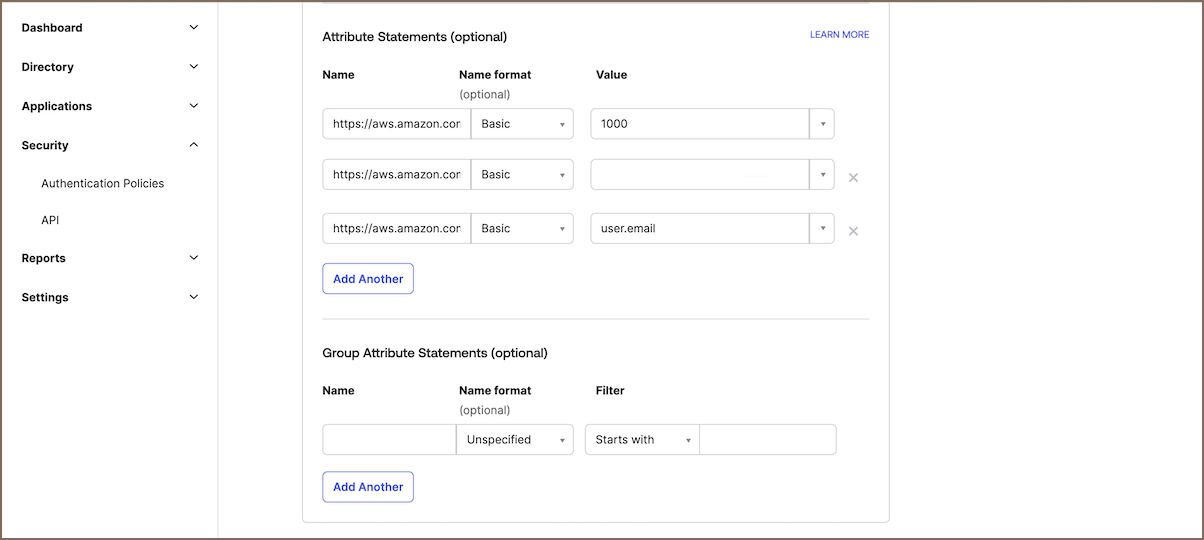Open the API page under Security

coord(50,220)
